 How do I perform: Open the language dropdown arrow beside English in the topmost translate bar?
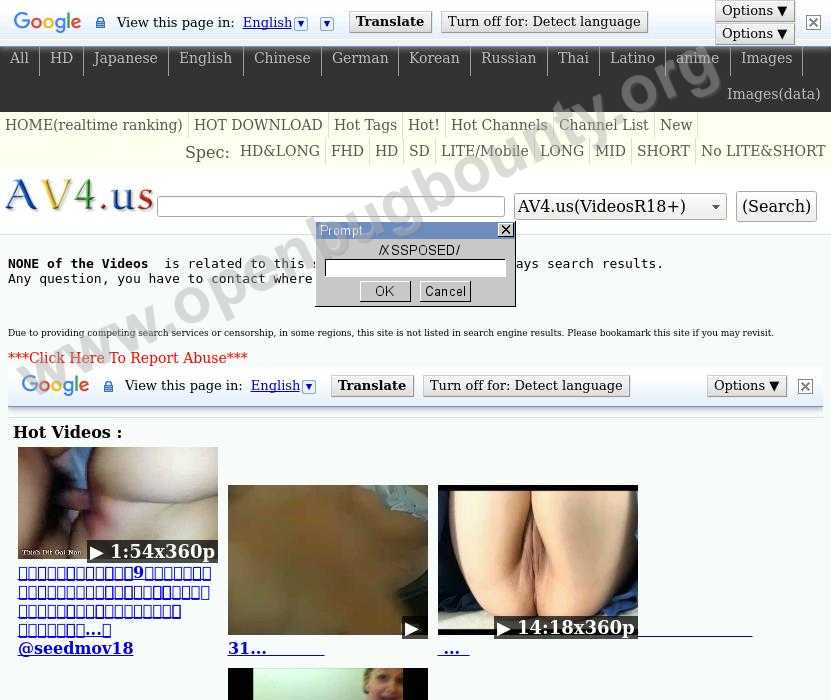coord(301,23)
